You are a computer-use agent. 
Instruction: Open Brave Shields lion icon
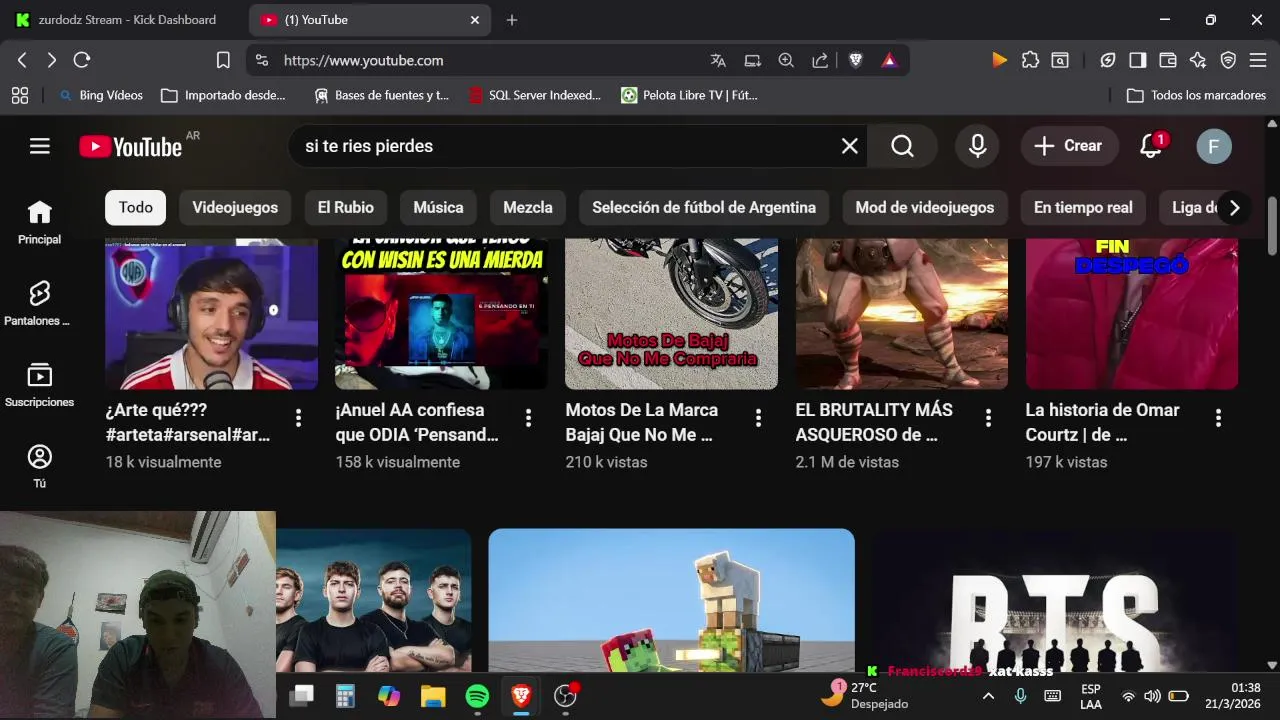coord(856,60)
